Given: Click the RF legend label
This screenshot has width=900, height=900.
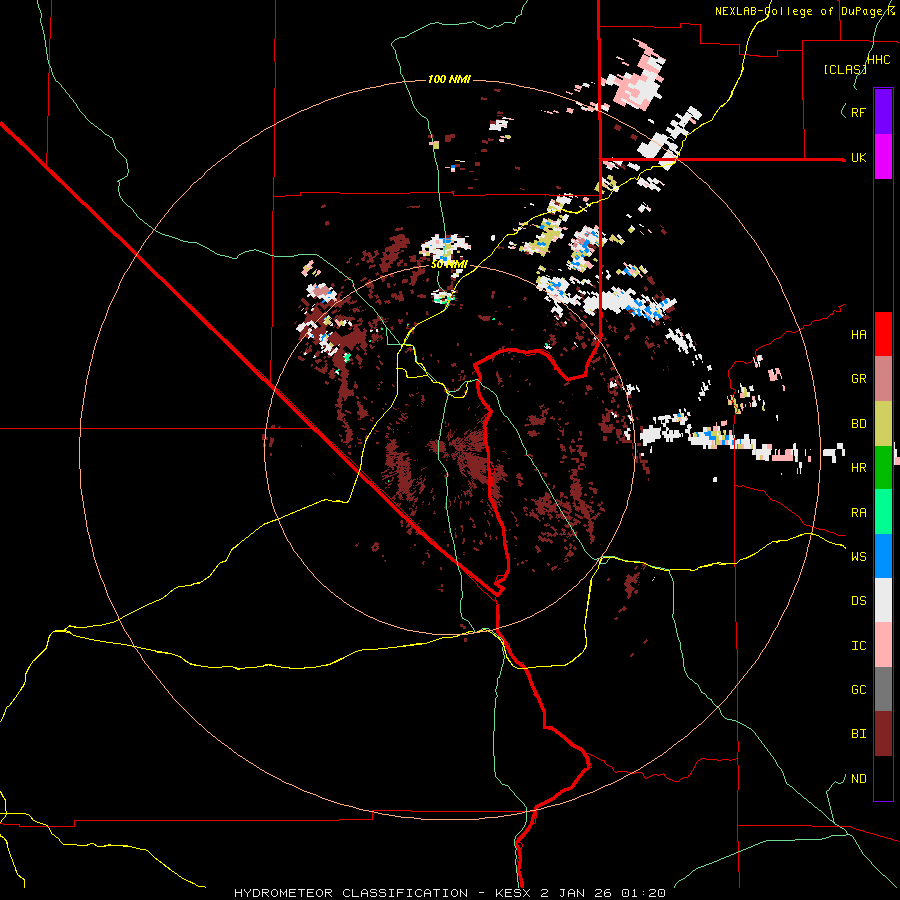Looking at the screenshot, I should pos(858,112).
